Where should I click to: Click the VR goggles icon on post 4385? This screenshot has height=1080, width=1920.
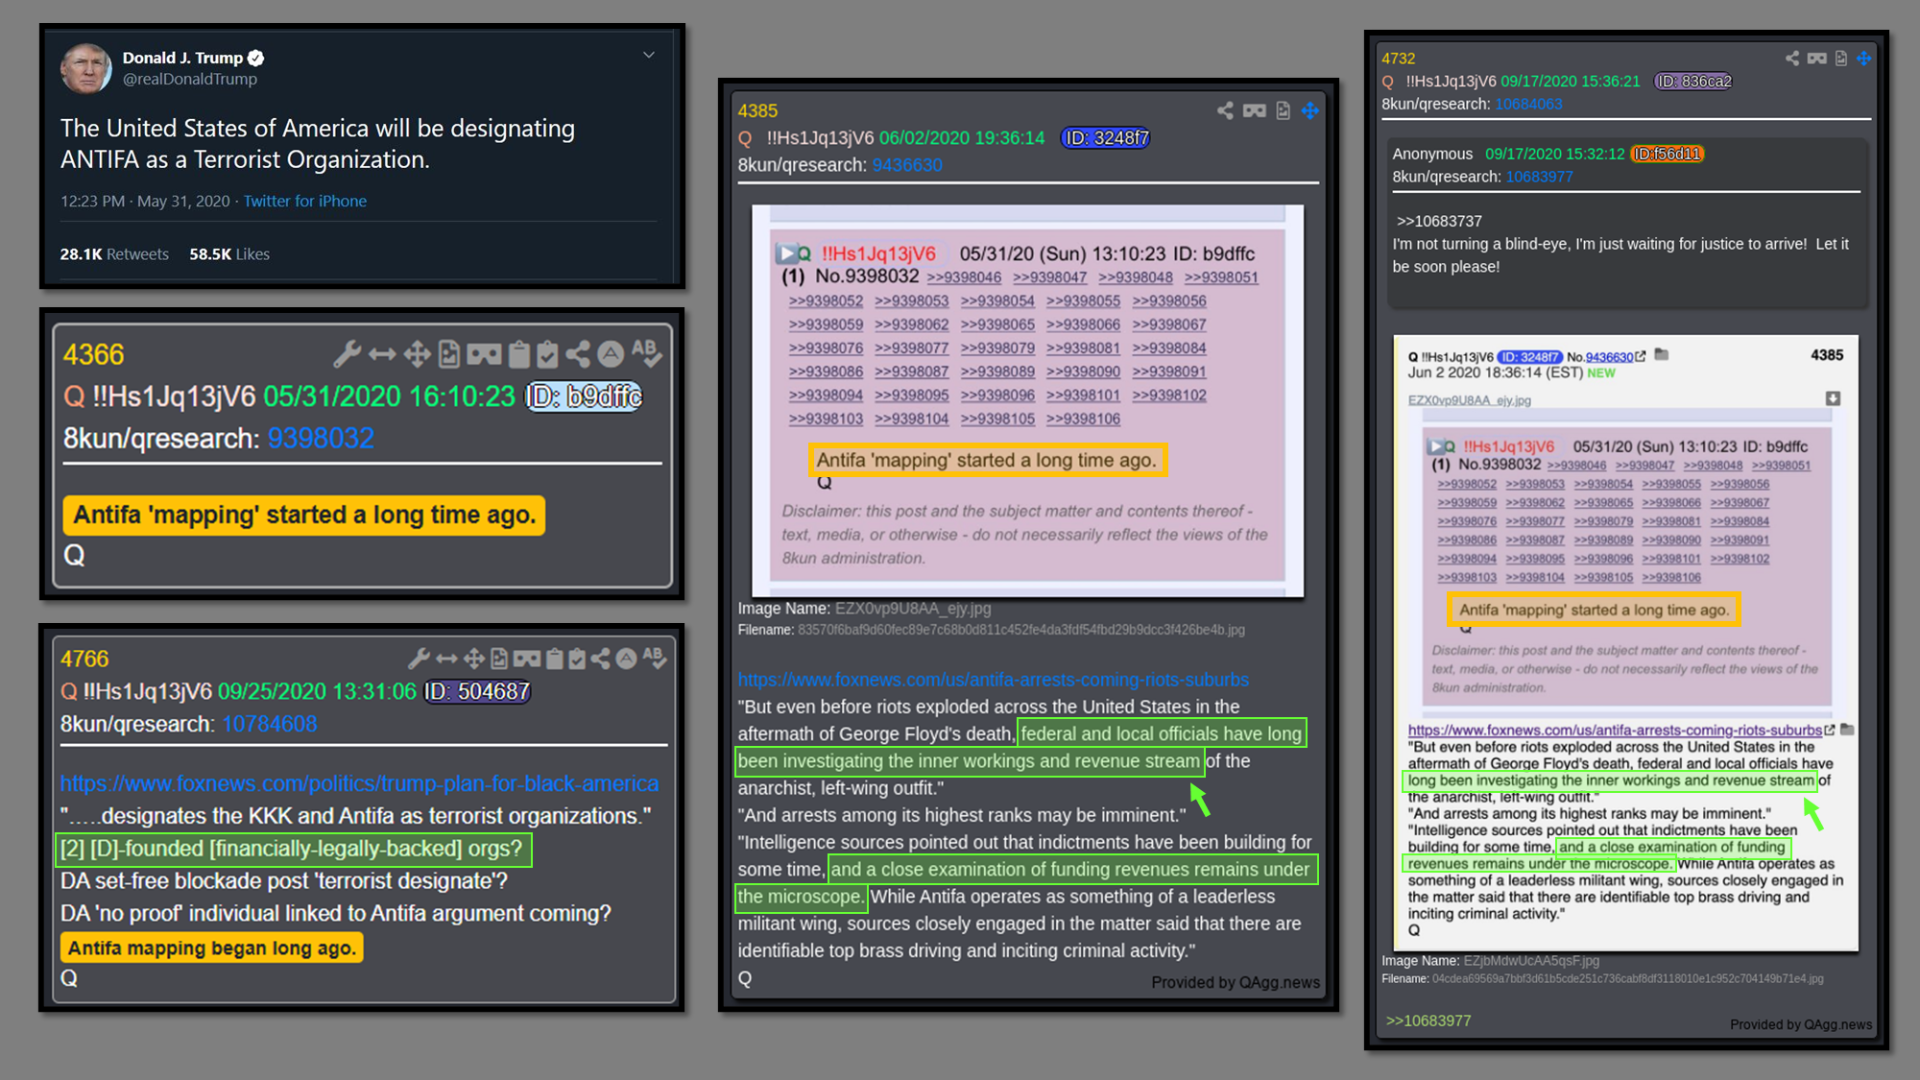(1254, 111)
